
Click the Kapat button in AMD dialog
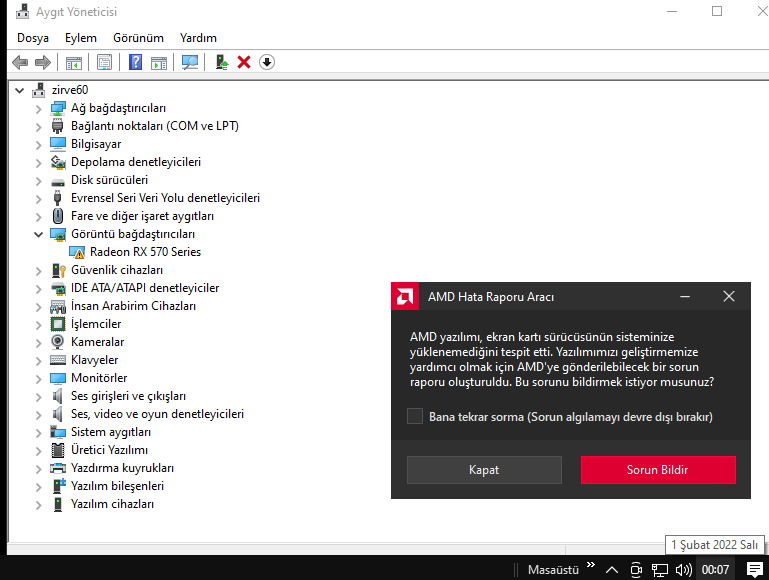484,470
